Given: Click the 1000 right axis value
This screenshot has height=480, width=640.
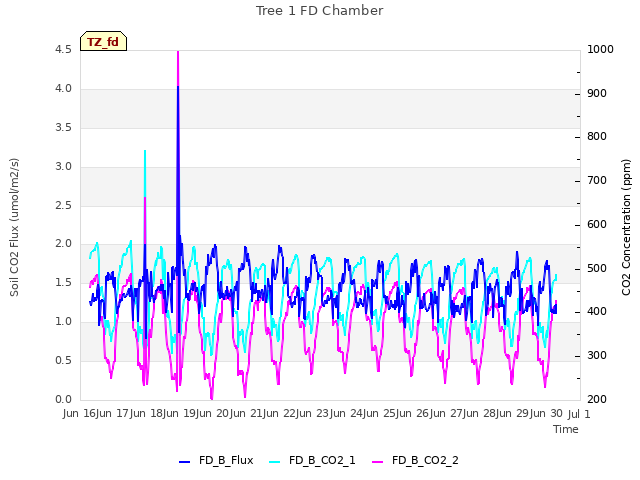Looking at the screenshot, I should [x=600, y=49].
